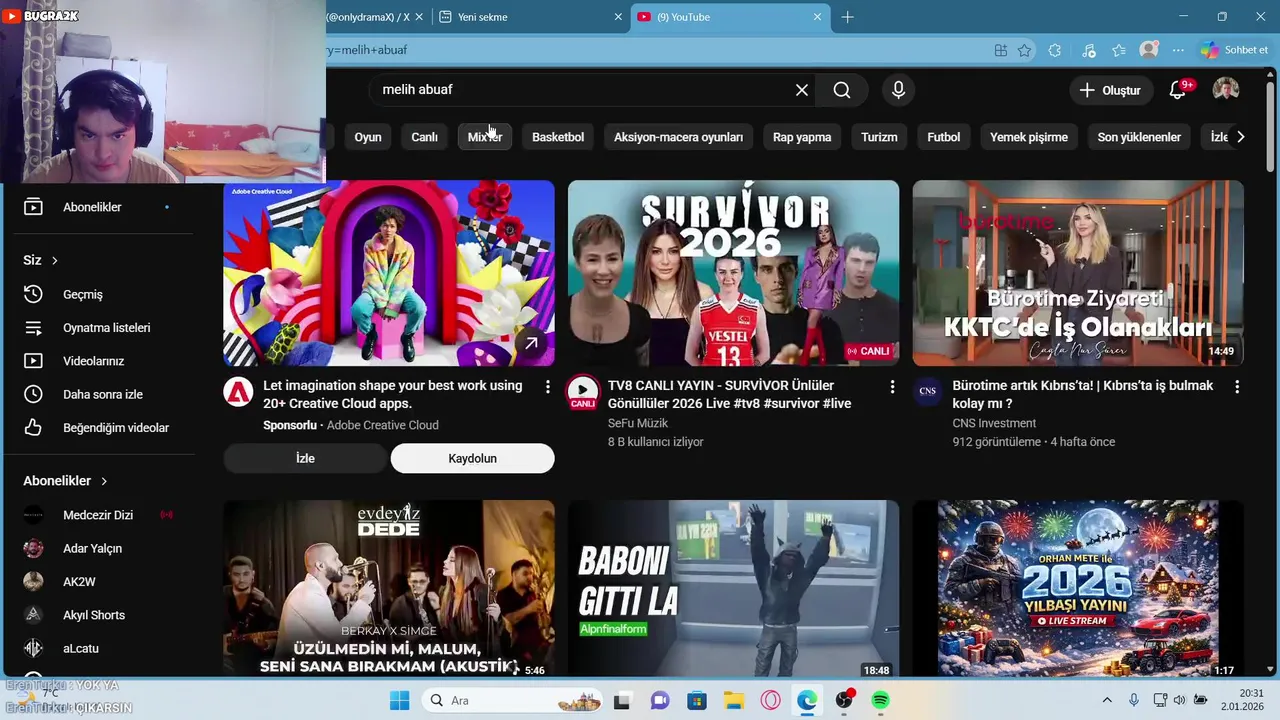Open the Edge favorites list icon
The width and height of the screenshot is (1280, 720).
point(1119,50)
